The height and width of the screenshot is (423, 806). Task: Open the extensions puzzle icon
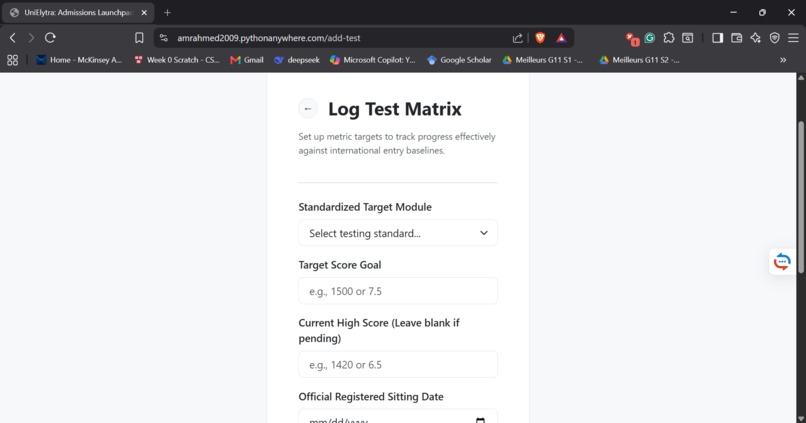point(669,38)
